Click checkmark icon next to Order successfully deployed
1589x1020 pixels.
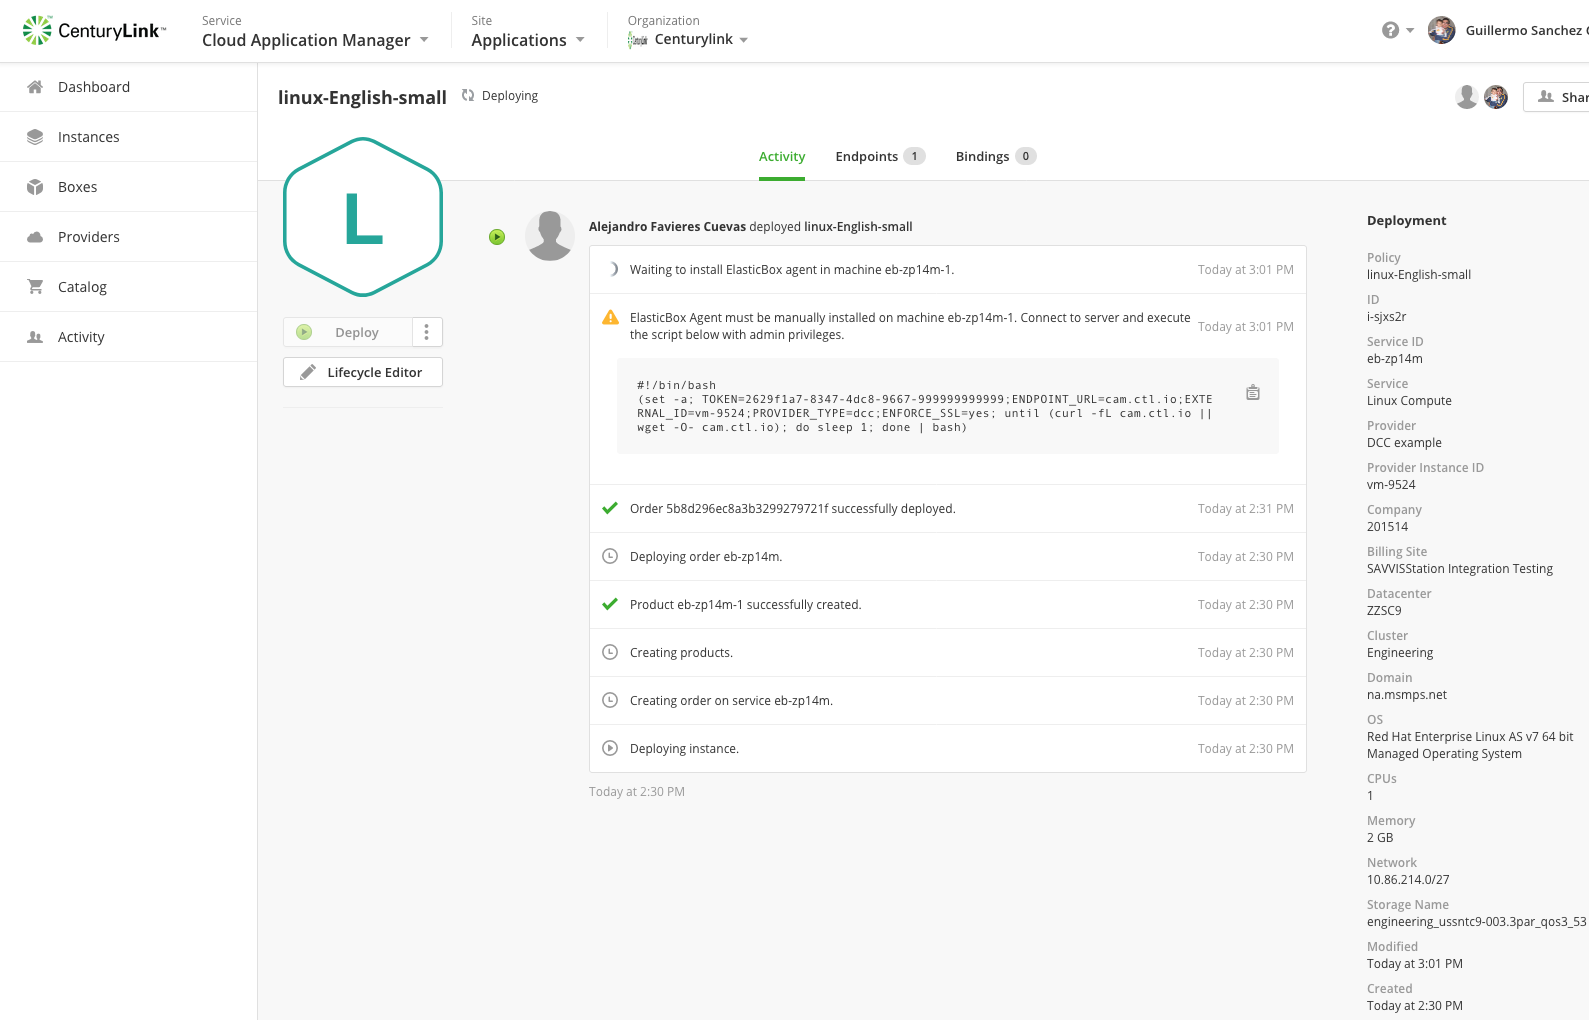610,508
